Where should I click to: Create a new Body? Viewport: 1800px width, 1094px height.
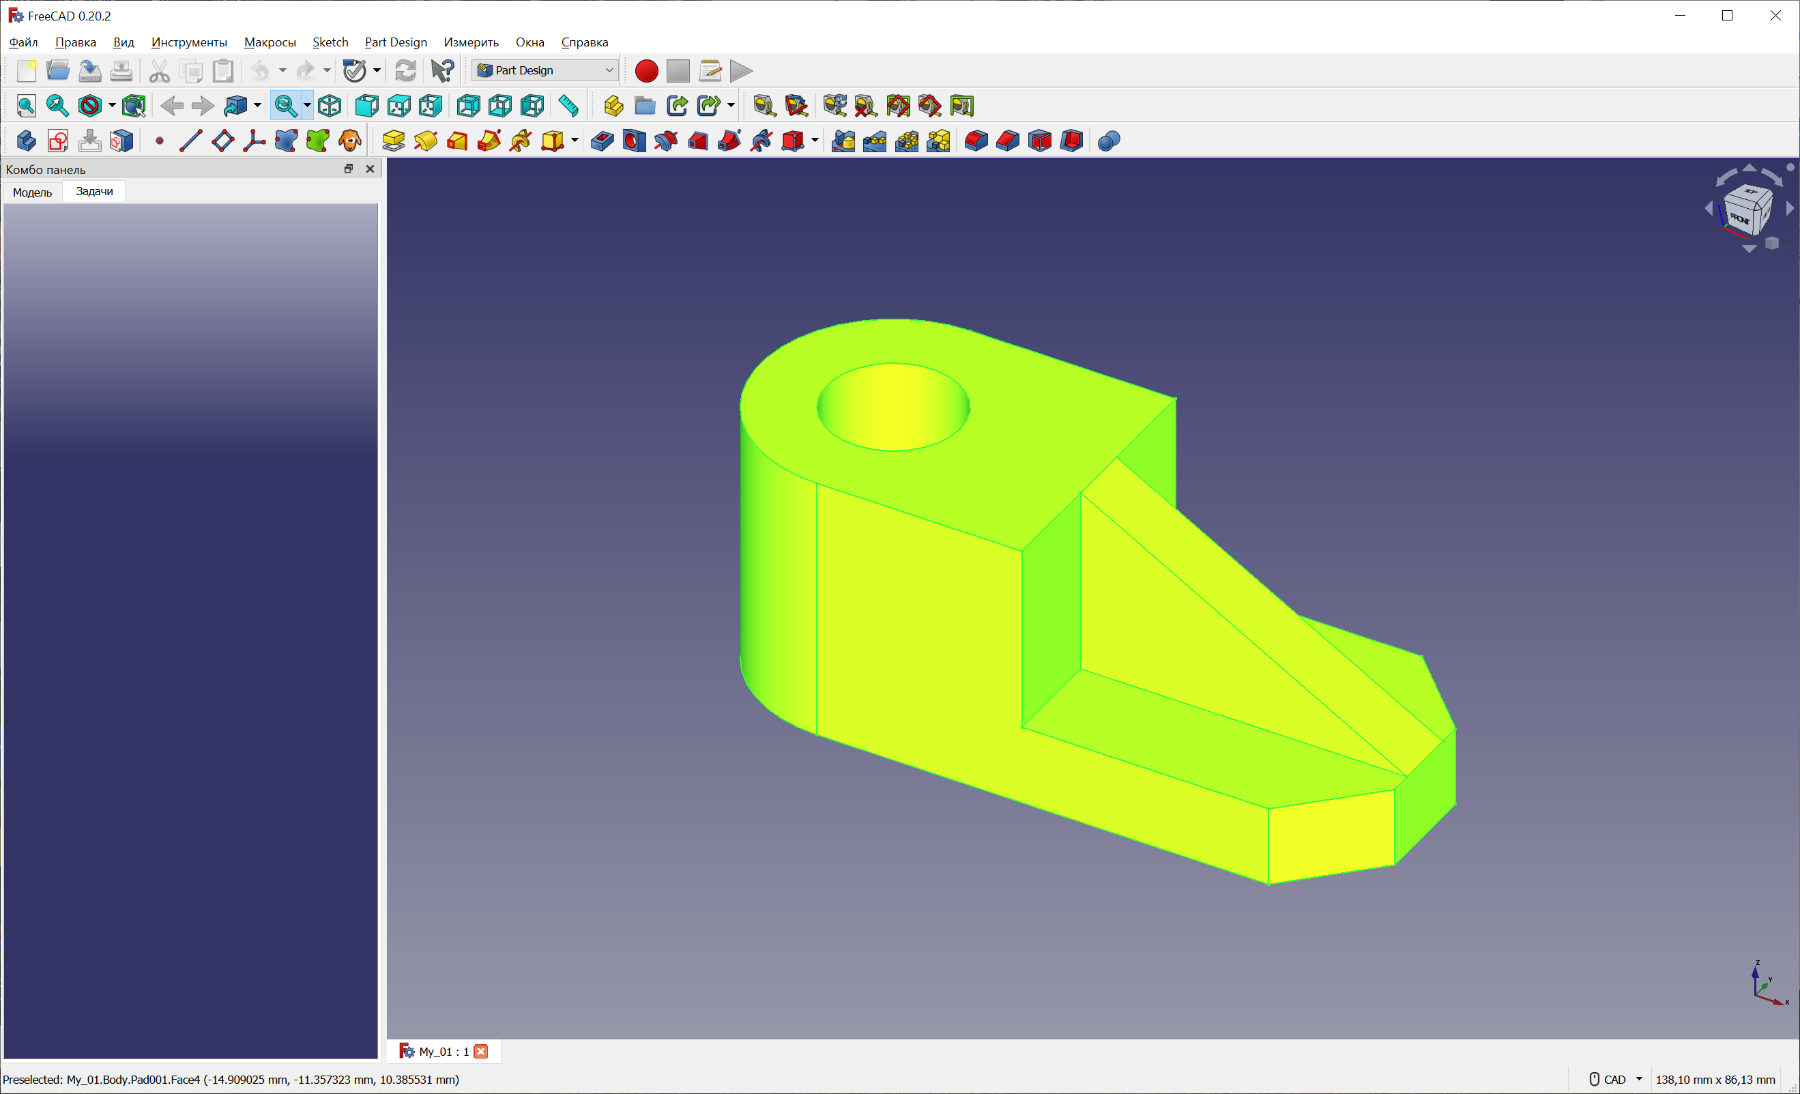tap(26, 141)
